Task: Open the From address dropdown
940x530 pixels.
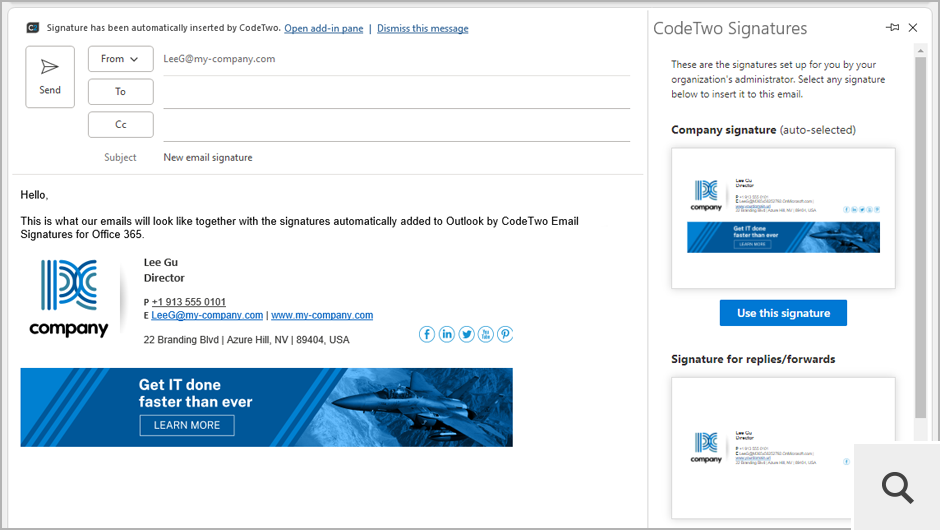Action: tap(120, 59)
